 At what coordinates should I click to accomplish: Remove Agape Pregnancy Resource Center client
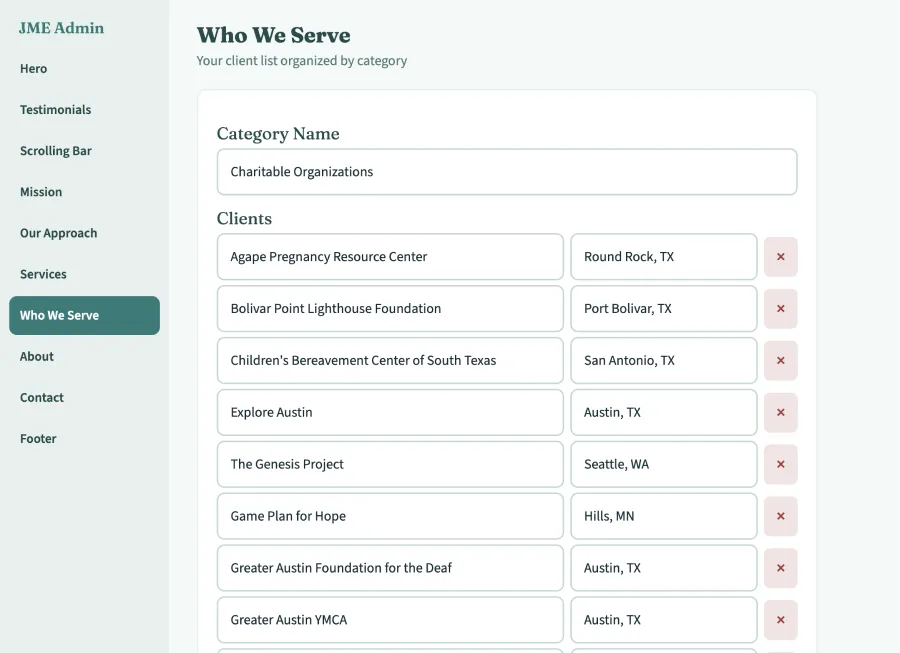pos(780,256)
